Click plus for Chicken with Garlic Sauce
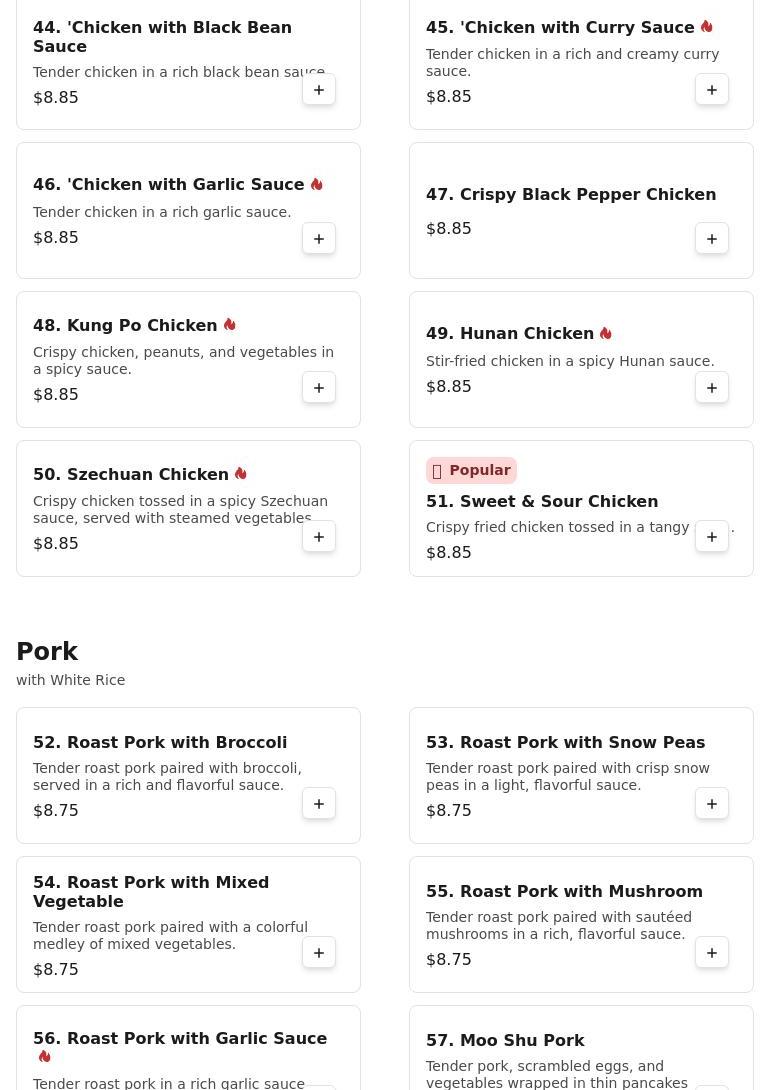 pos(319,238)
